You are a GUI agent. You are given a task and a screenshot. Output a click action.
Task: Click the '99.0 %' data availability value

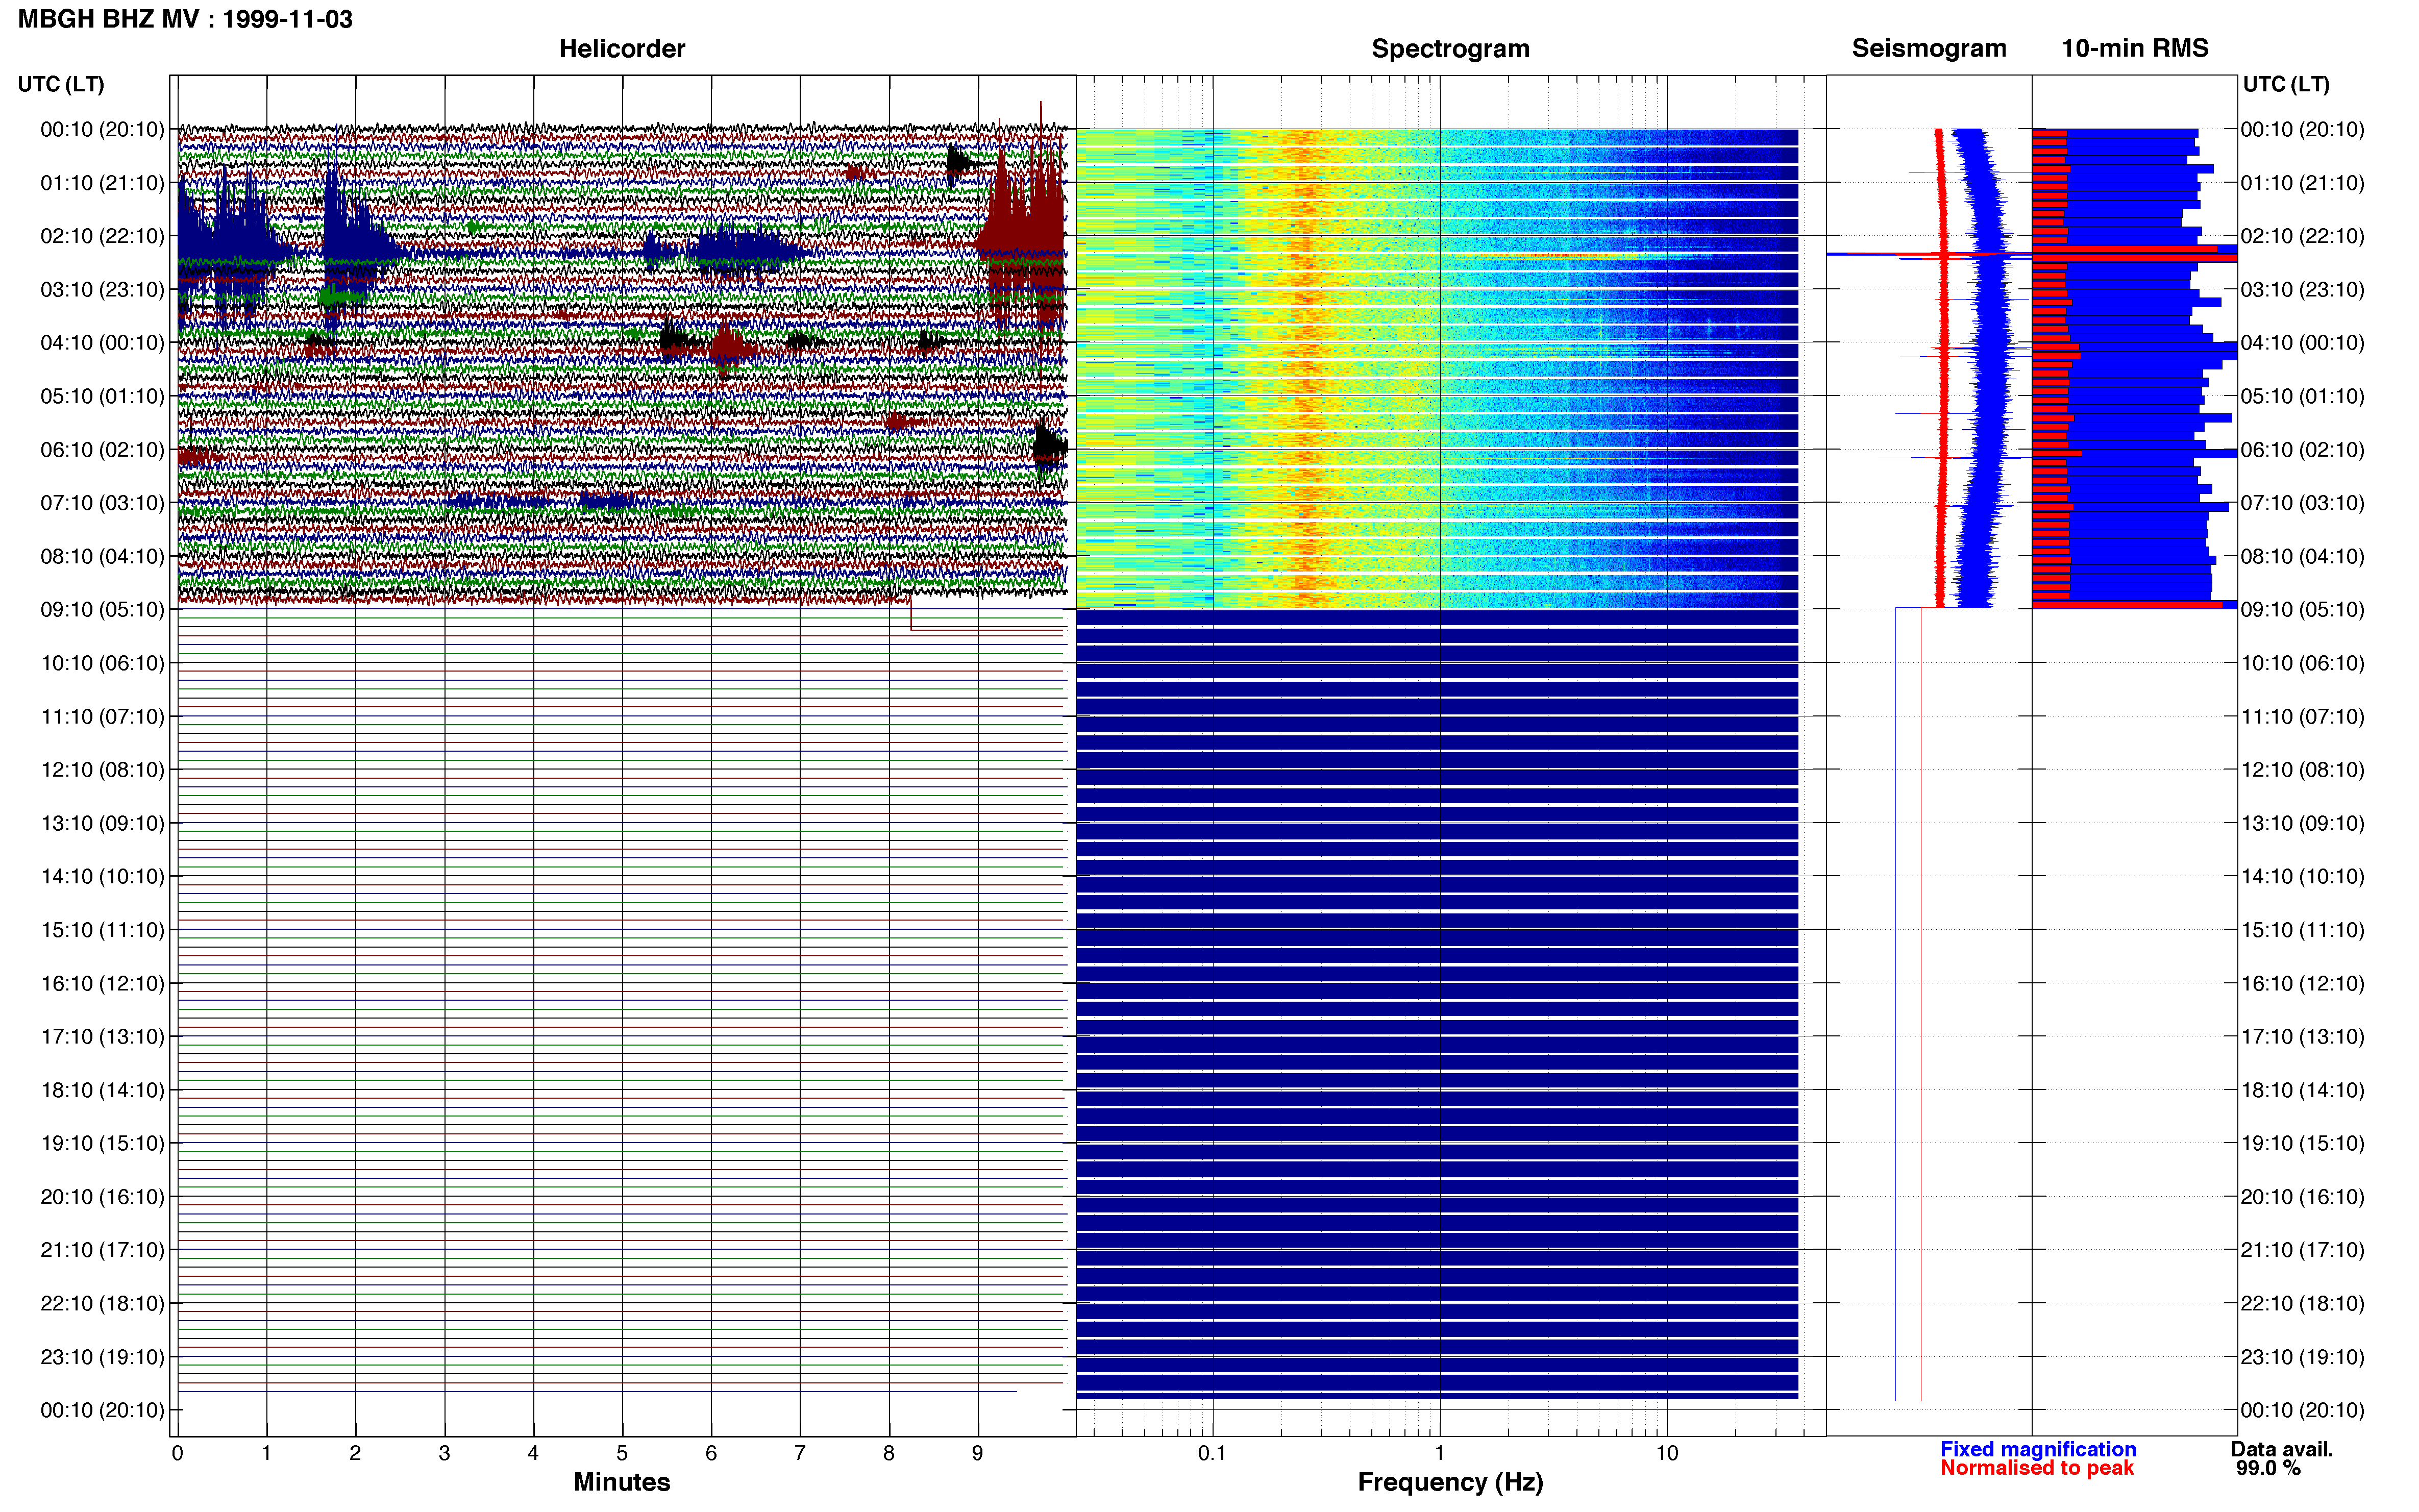(2268, 1468)
